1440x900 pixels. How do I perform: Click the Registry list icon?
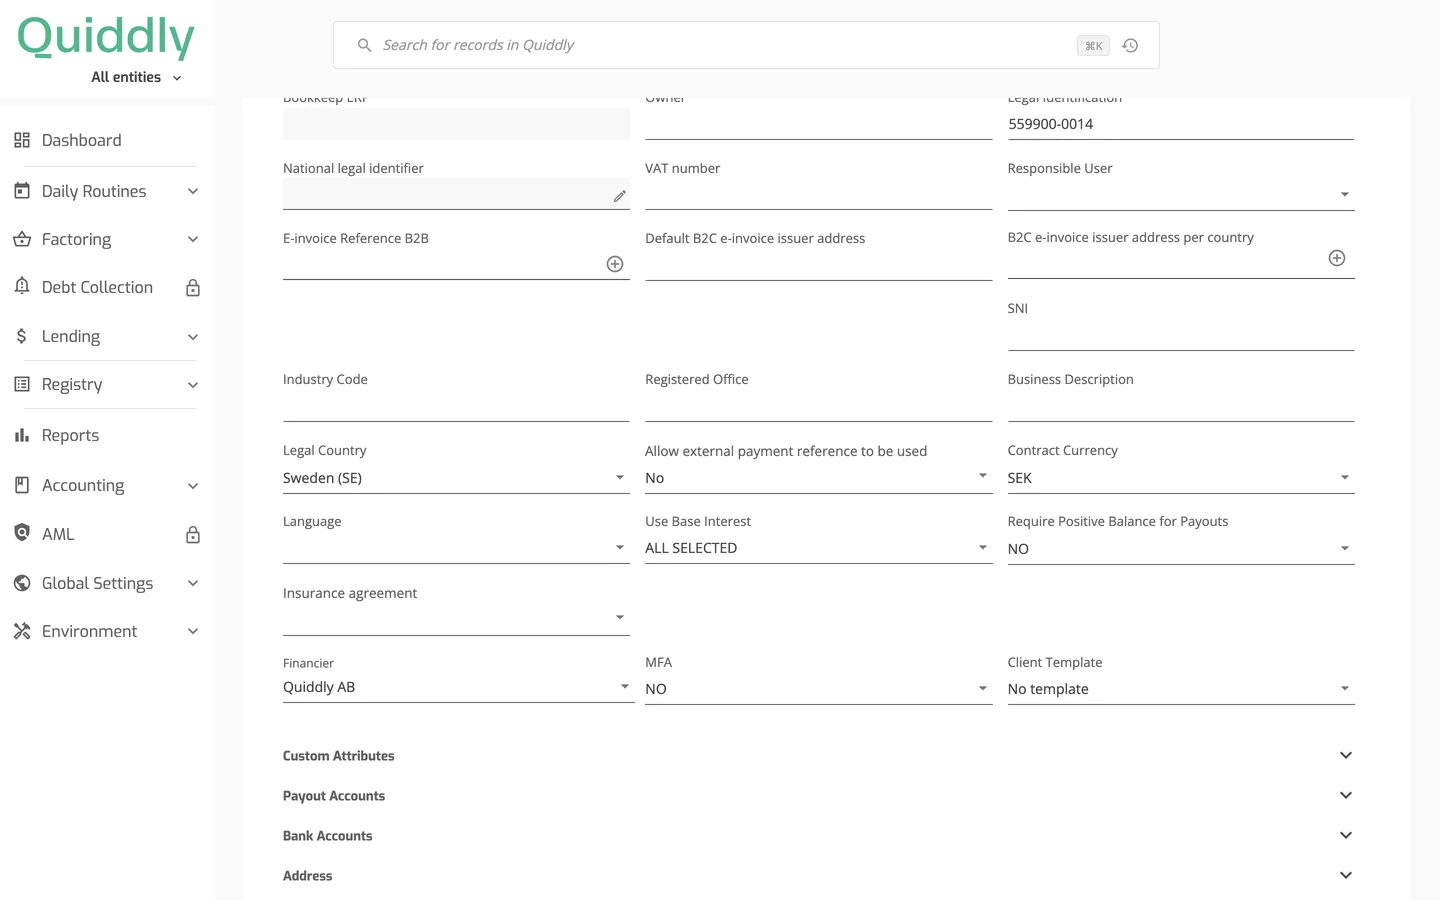(x=22, y=384)
